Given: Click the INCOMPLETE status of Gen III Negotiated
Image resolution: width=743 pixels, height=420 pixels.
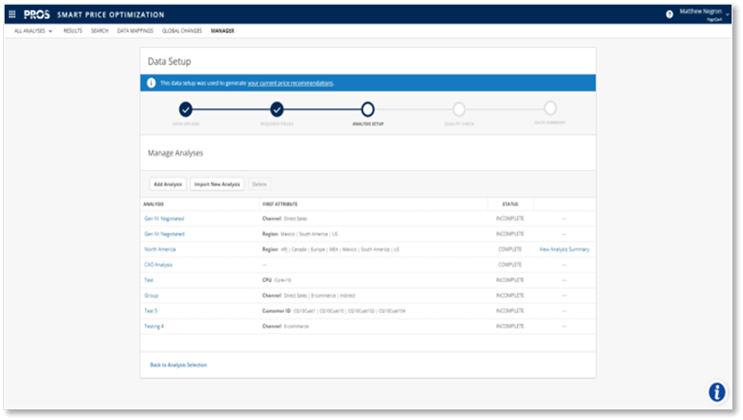Looking at the screenshot, I should [510, 219].
